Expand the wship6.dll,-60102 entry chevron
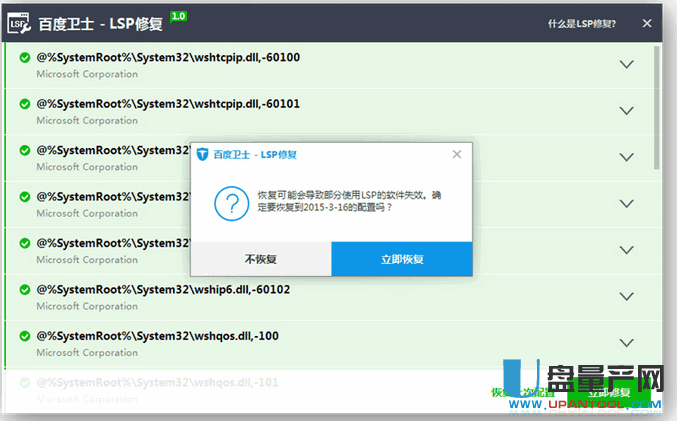 click(x=626, y=297)
